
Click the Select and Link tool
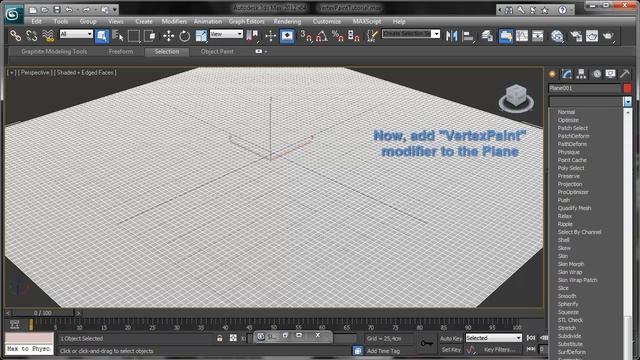tap(16, 36)
